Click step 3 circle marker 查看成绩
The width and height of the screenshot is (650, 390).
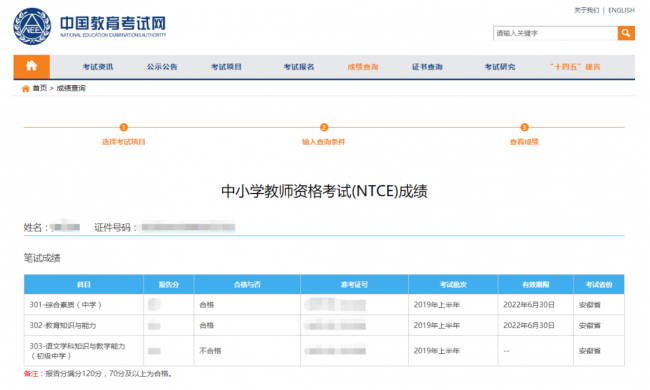click(524, 127)
